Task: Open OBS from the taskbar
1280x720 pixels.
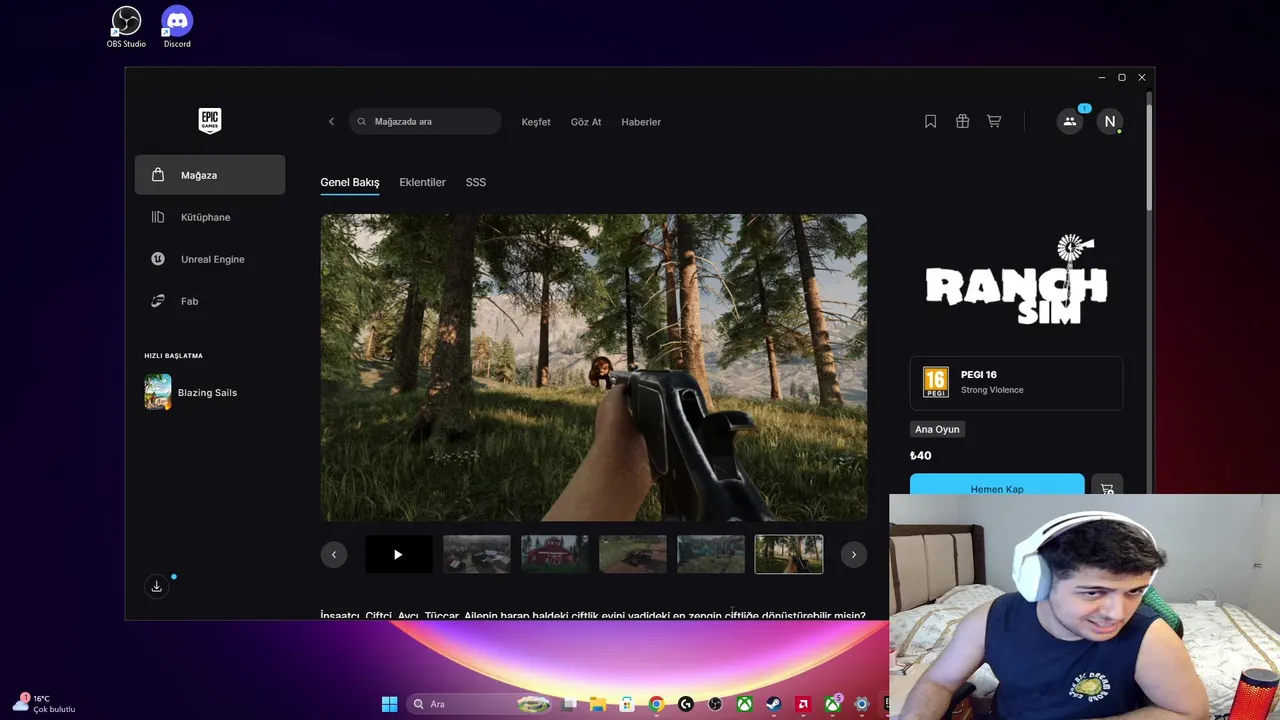Action: [x=715, y=704]
